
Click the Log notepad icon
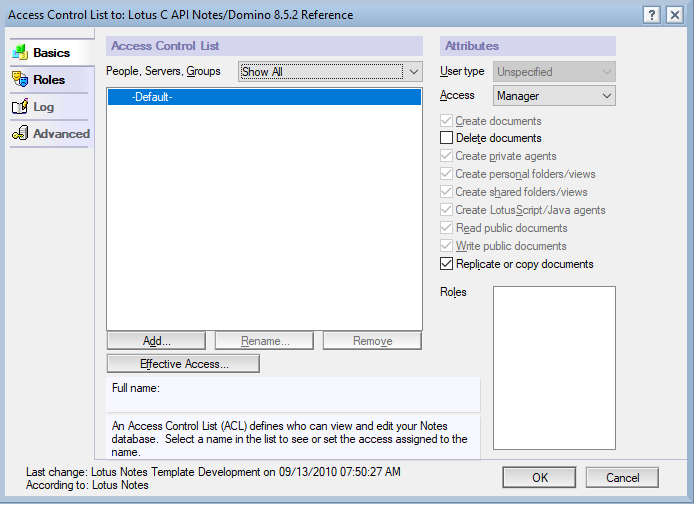click(20, 107)
